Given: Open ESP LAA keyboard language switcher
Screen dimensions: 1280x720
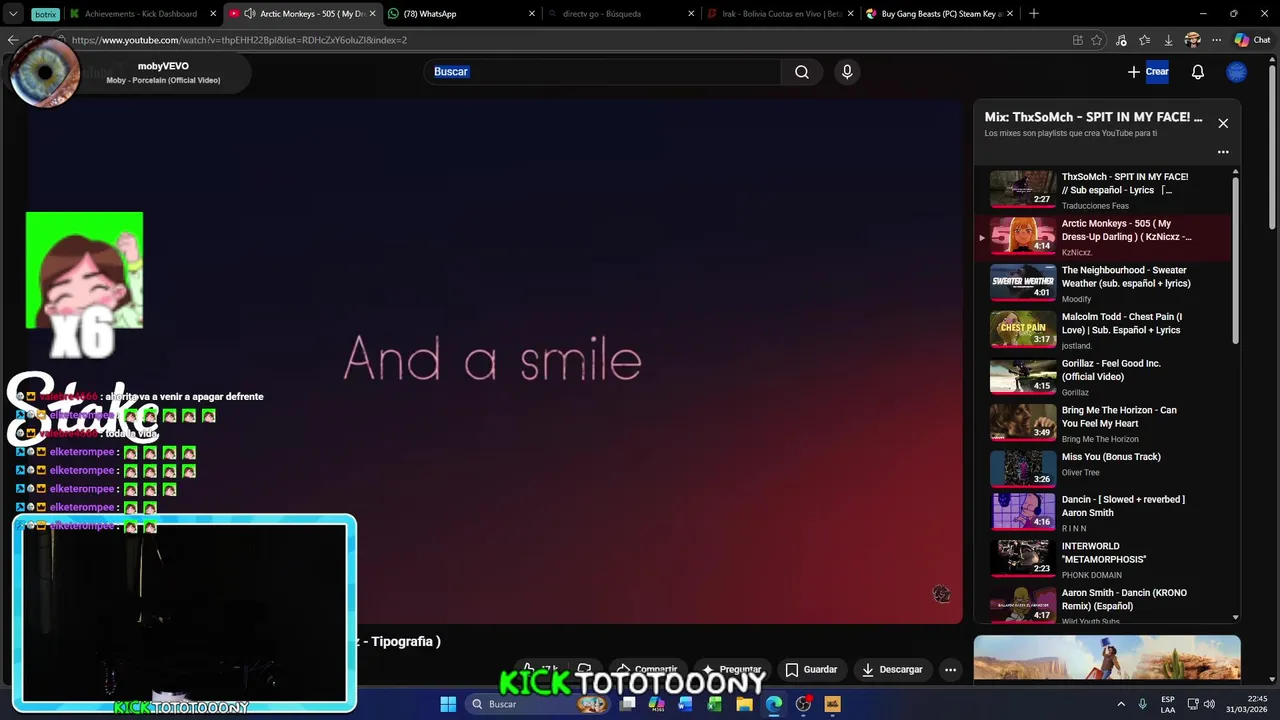Looking at the screenshot, I should click(1168, 704).
